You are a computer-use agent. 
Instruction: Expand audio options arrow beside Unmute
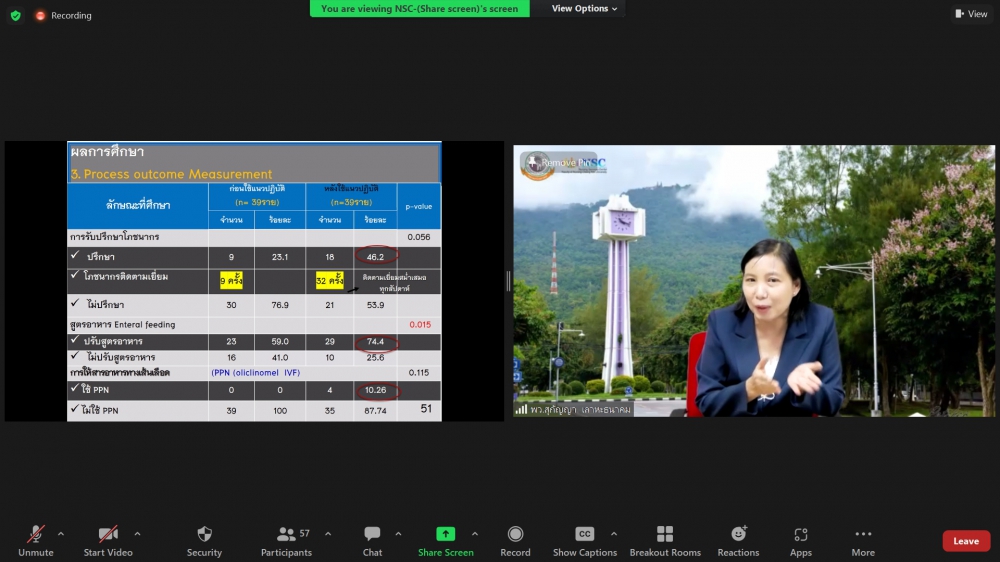pyautogui.click(x=60, y=534)
